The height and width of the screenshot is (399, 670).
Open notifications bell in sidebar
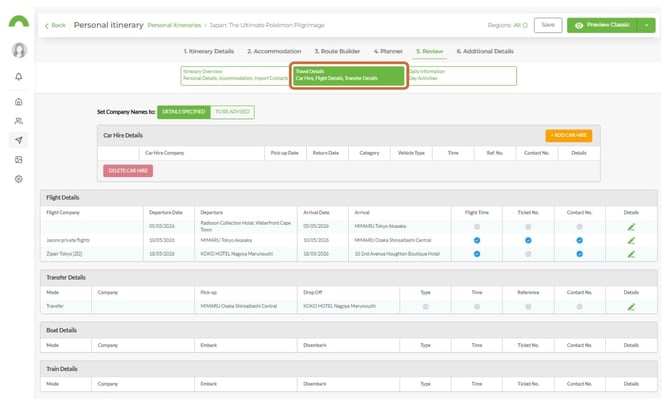point(19,76)
